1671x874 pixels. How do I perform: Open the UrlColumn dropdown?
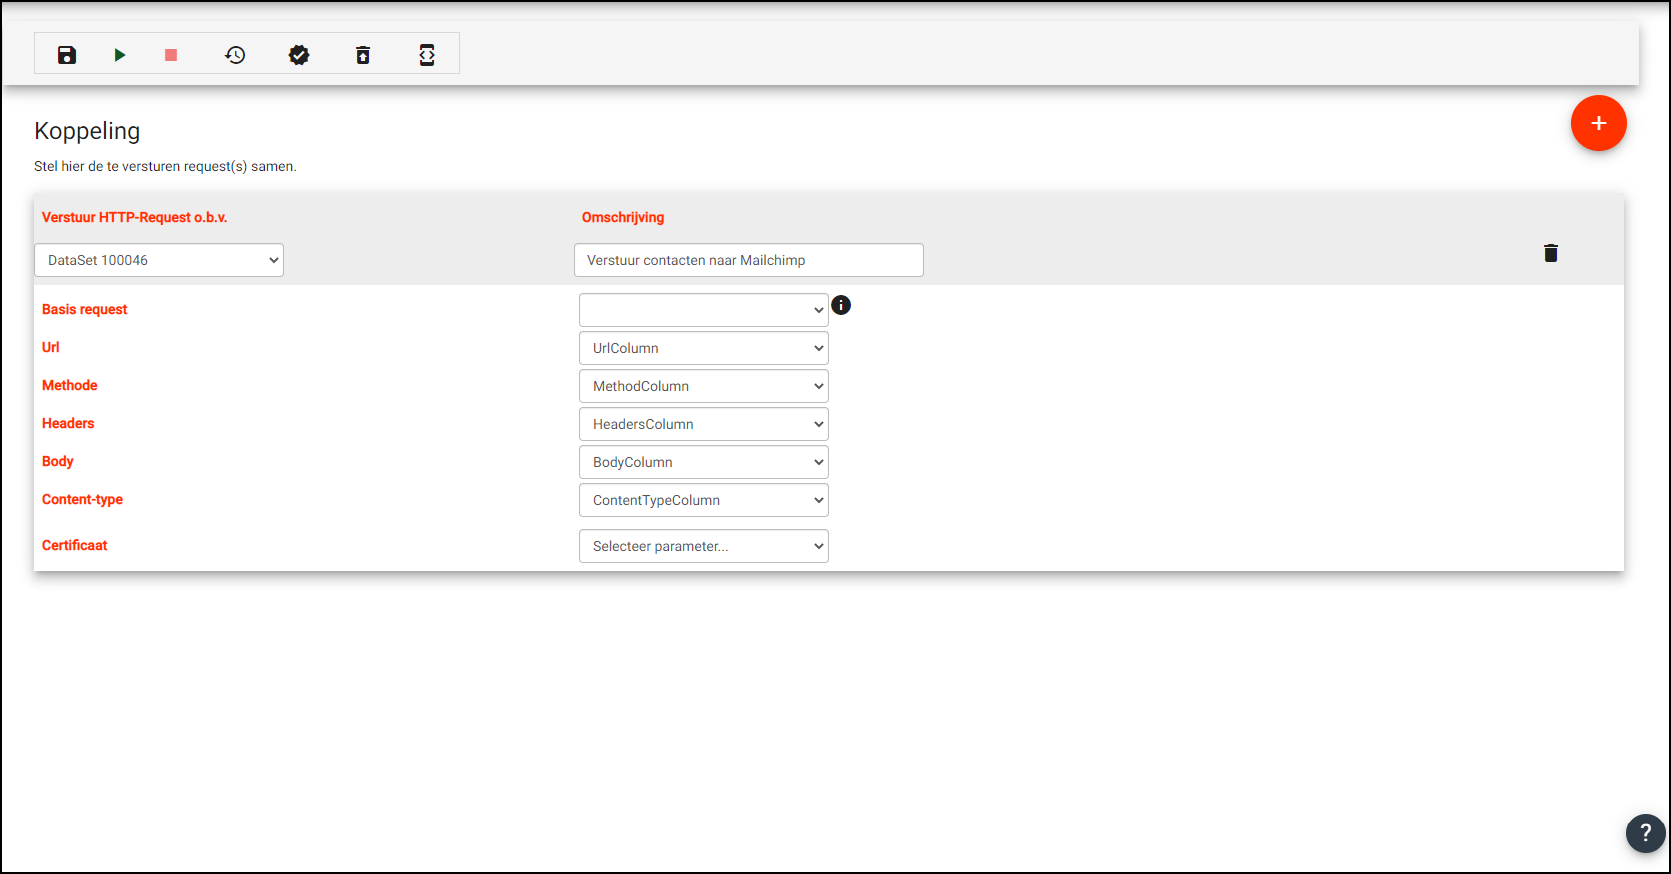tap(703, 348)
